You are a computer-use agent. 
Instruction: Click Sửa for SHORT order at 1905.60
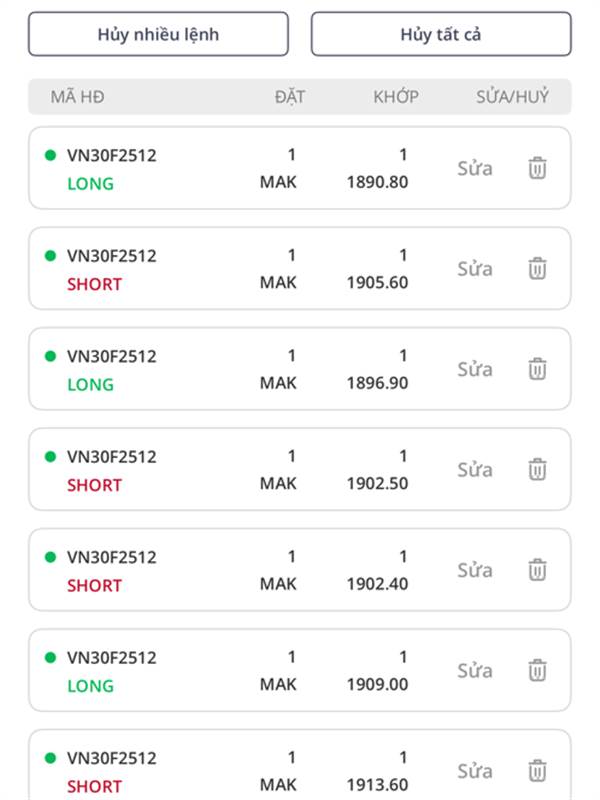(475, 268)
